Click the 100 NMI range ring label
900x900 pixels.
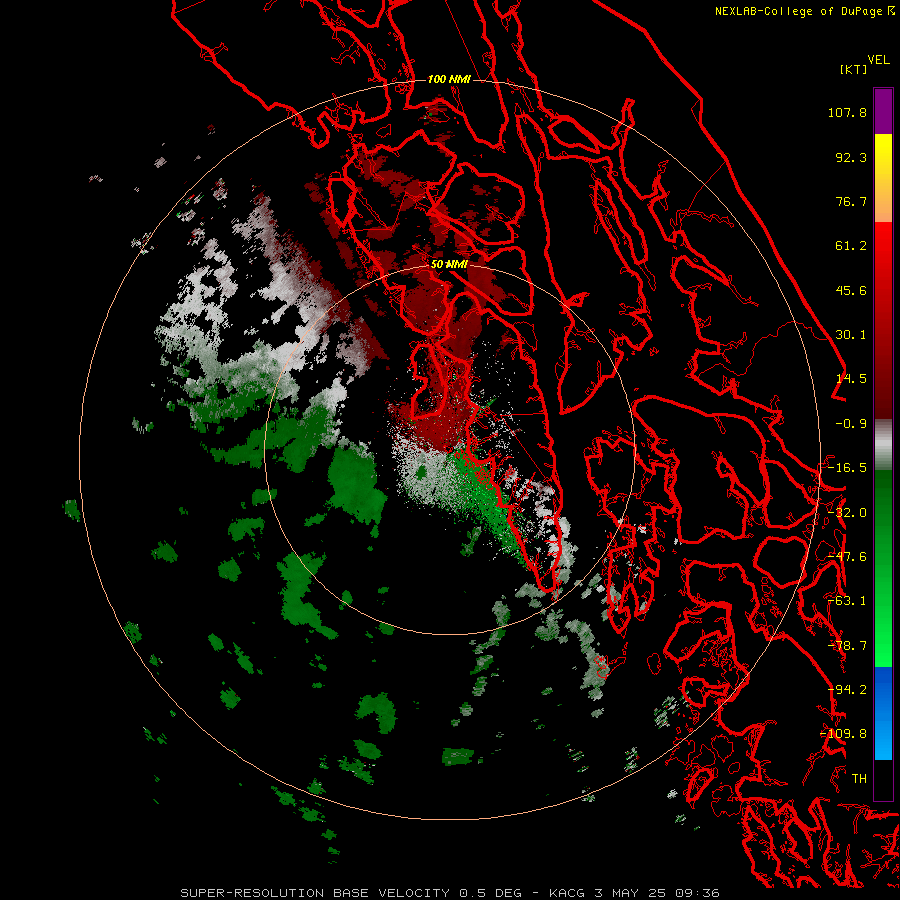click(449, 79)
